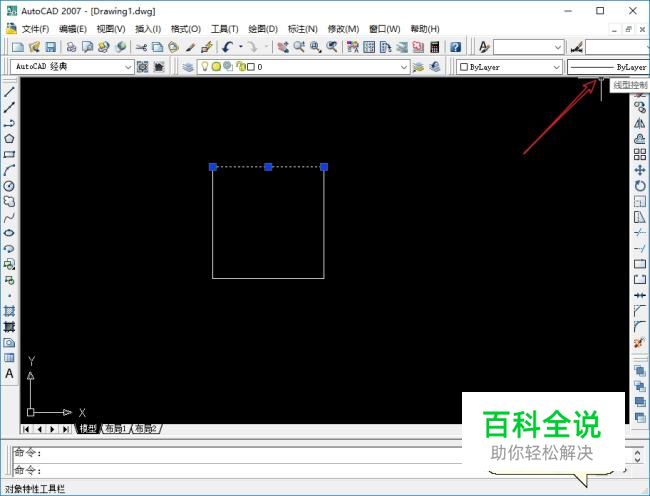
Task: Select the Polyline tool
Action: tap(9, 123)
